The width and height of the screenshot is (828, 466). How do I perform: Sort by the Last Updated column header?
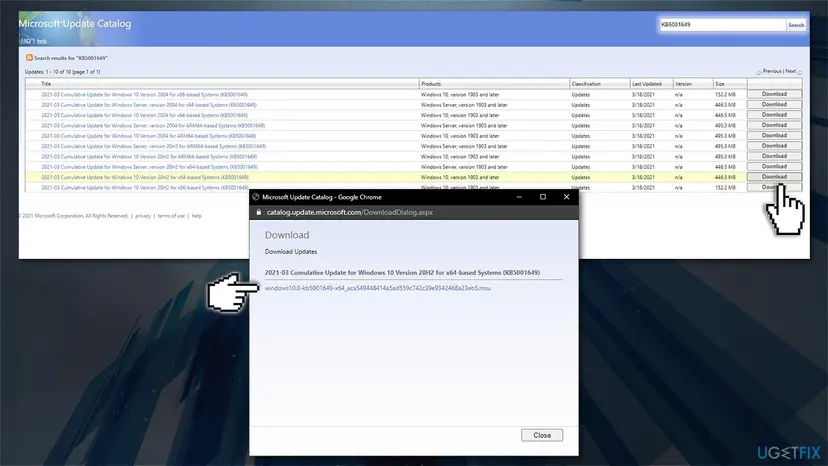click(x=647, y=84)
